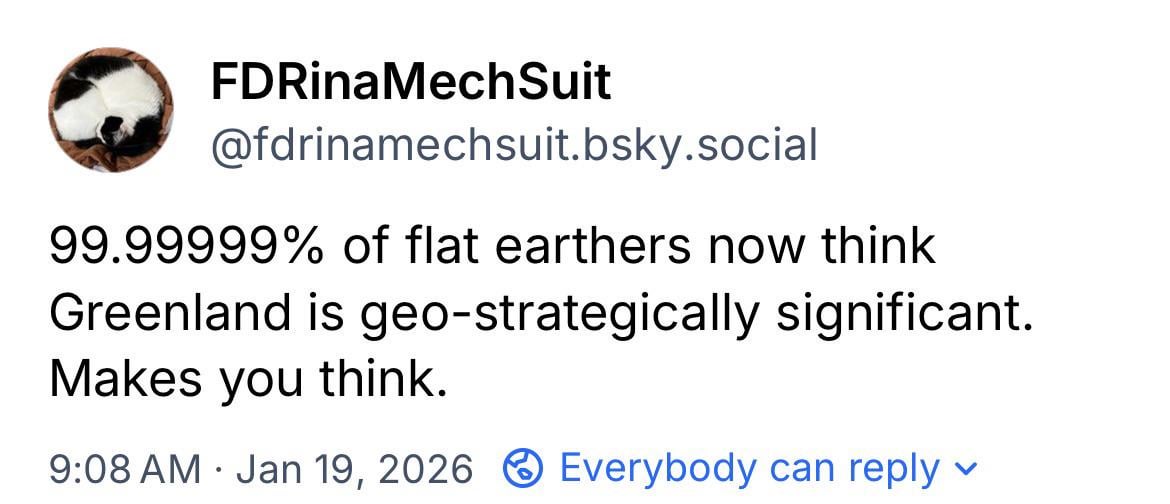Viewport: 1170px width, 504px height.
Task: Expand the reply settings chevron
Action: tap(967, 467)
